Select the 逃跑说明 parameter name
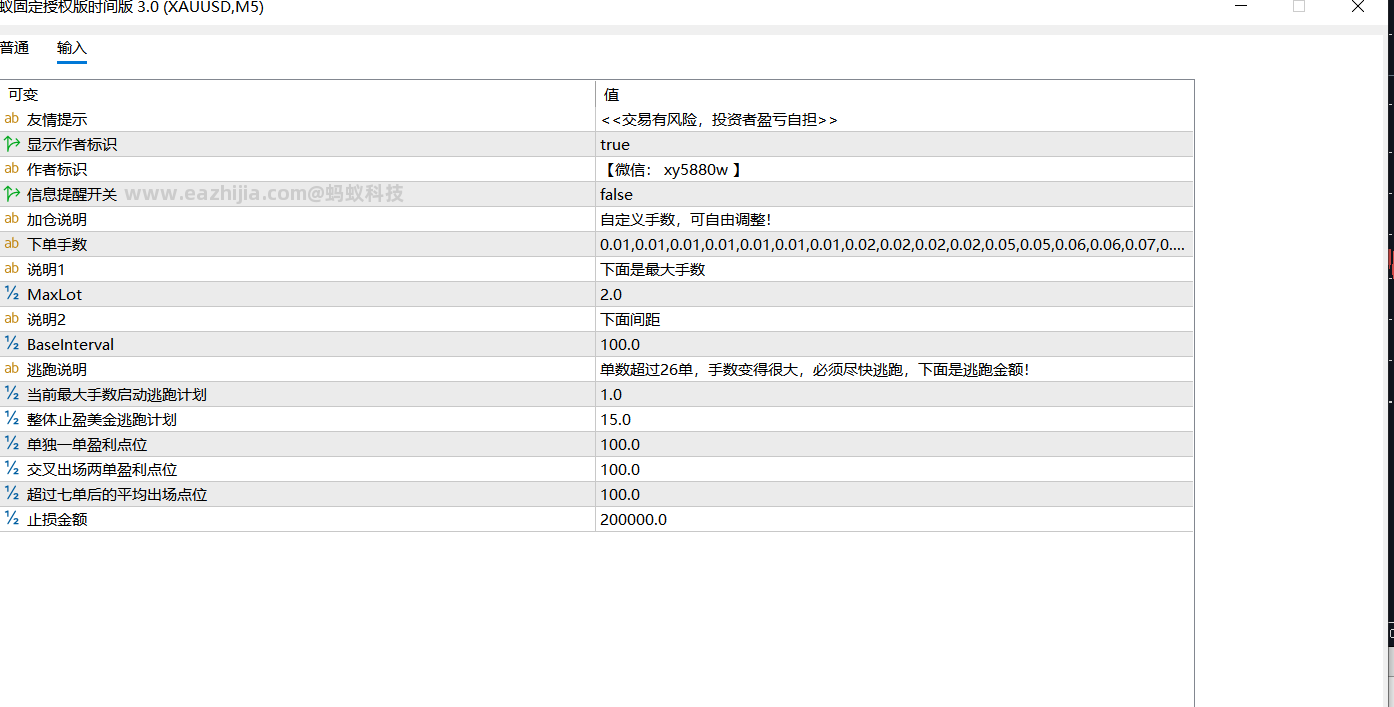The image size is (1394, 707). point(57,369)
